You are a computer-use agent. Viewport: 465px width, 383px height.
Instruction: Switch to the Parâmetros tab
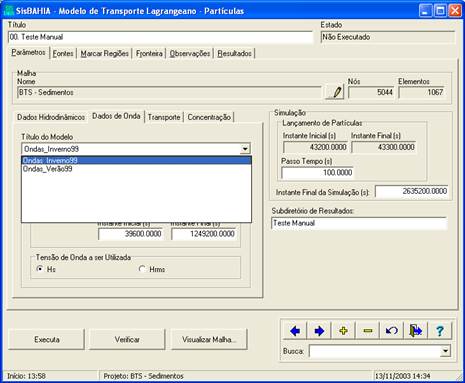(28, 53)
